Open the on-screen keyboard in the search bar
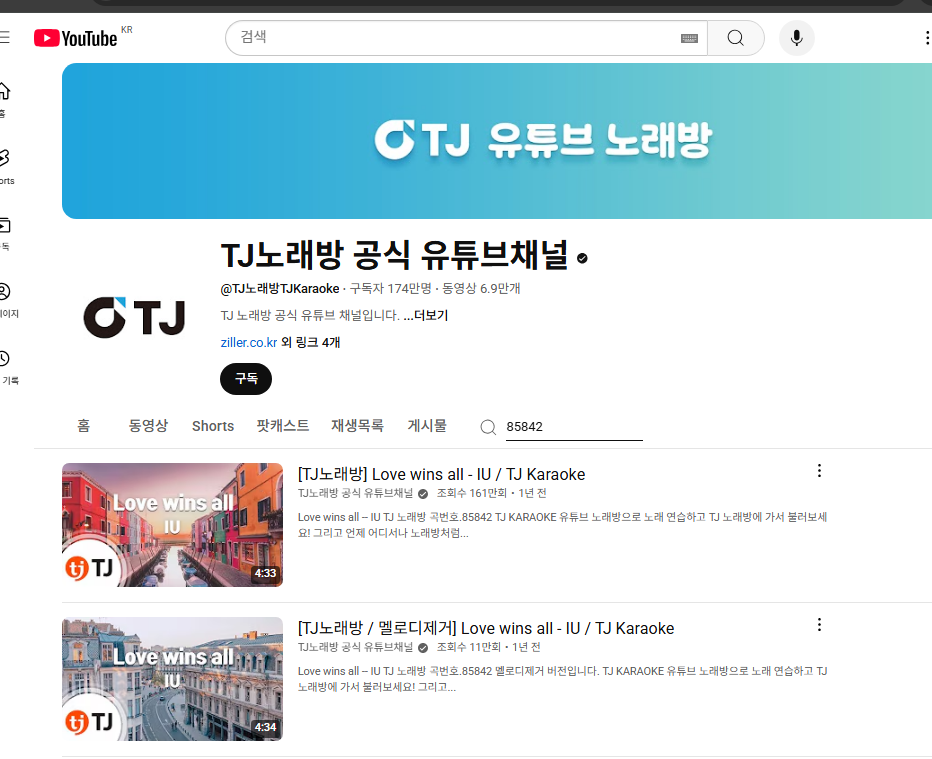 (x=689, y=38)
